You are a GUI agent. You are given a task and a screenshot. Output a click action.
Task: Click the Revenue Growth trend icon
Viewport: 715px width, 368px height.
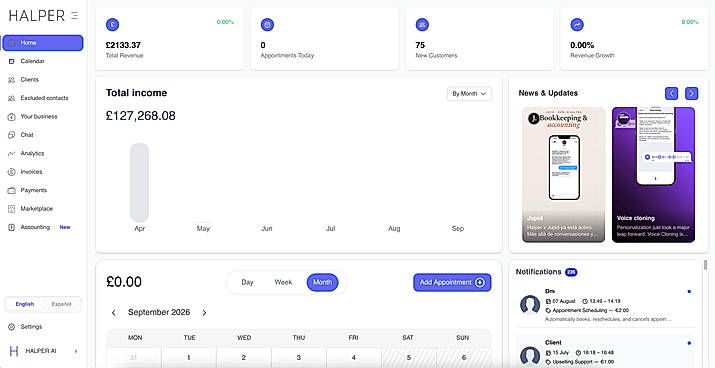click(577, 25)
